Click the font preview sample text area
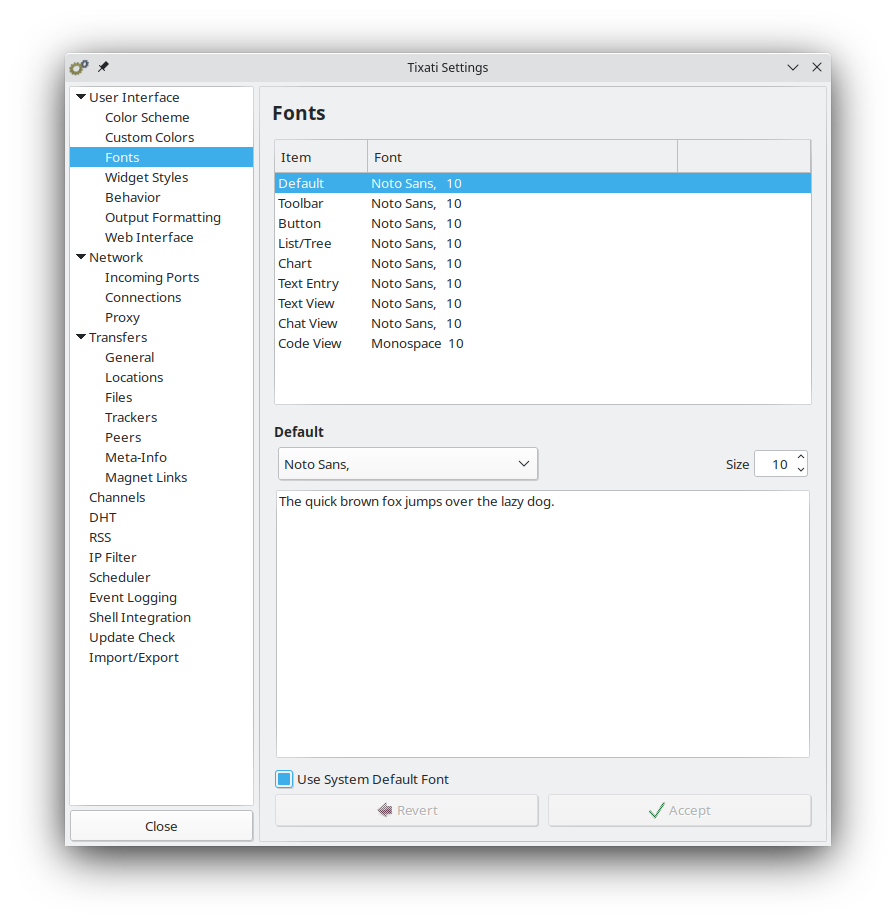The width and height of the screenshot is (896, 923). pyautogui.click(x=543, y=624)
